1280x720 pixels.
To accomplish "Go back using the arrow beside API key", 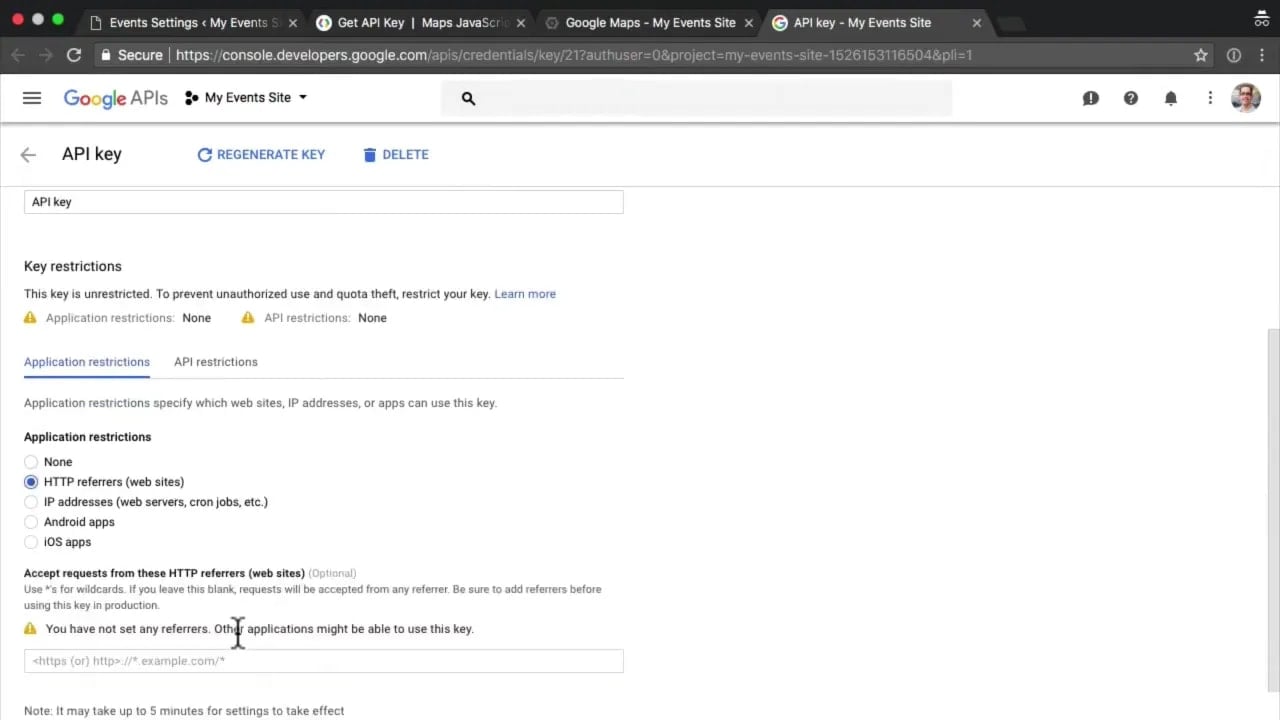I will point(28,154).
